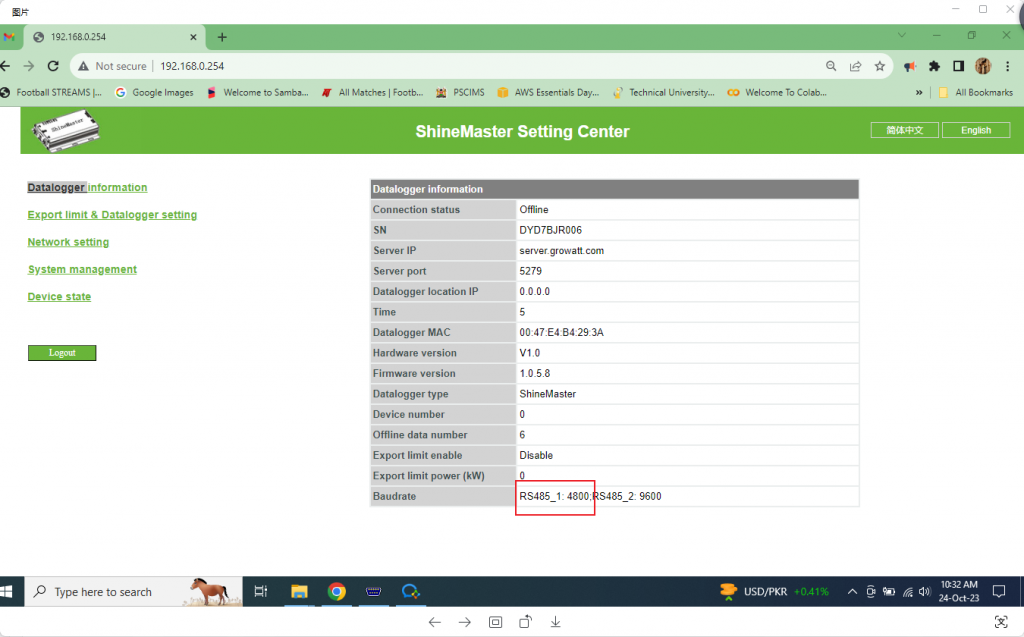Open the USD/PKR currency widget
The image size is (1024, 637).
coord(774,591)
